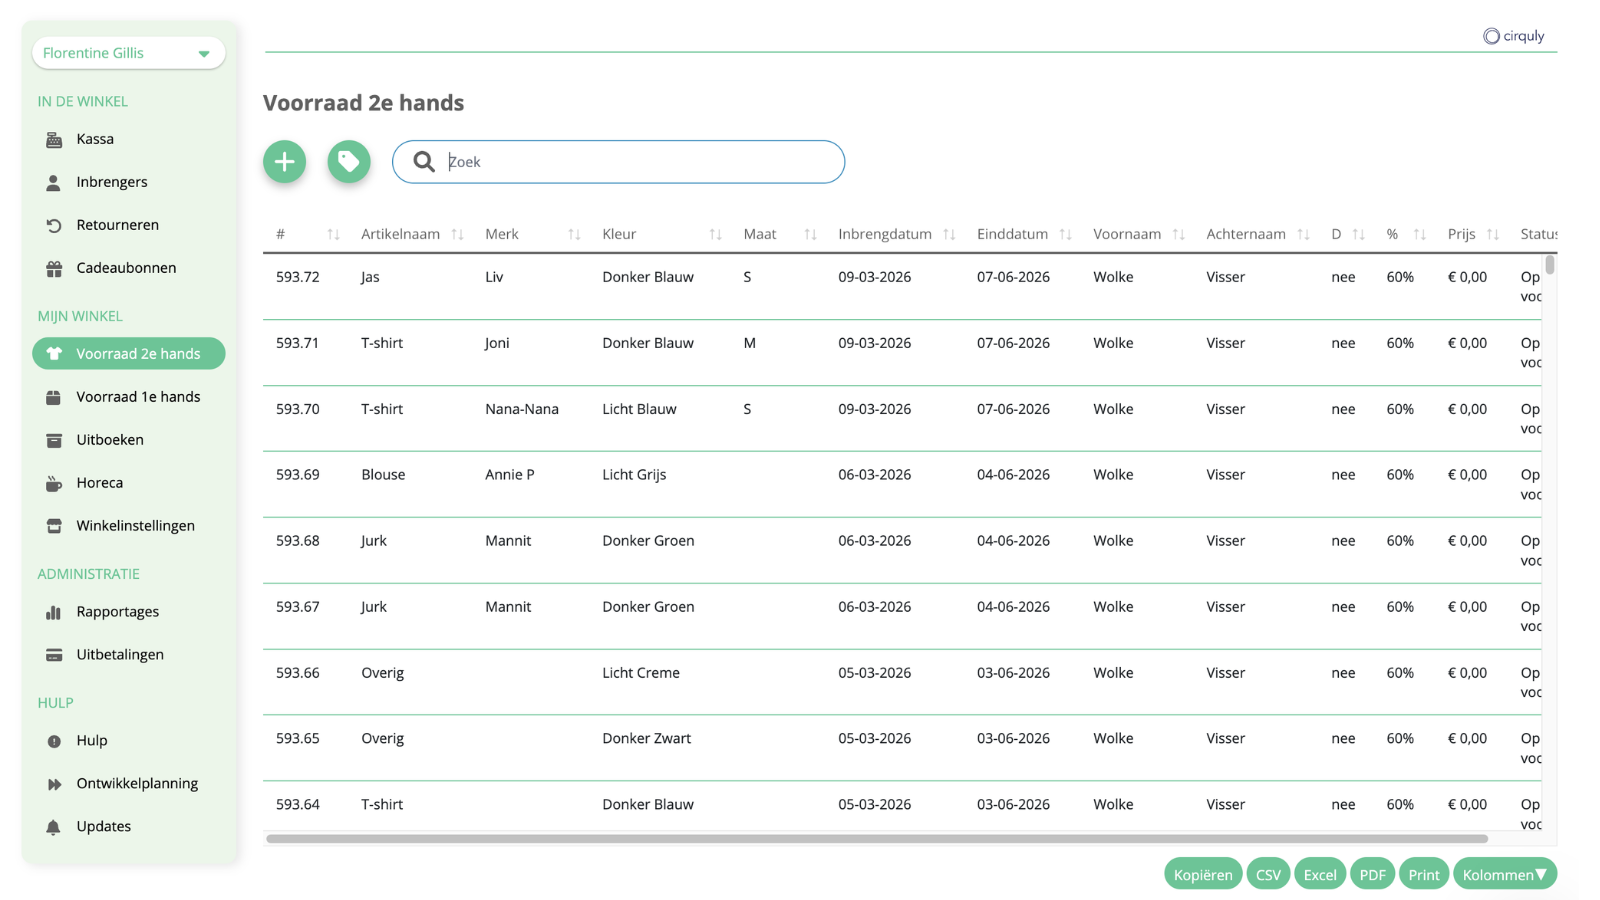This screenshot has height=900, width=1600.
Task: Toggle sort order on Prijs column
Action: point(1492,234)
